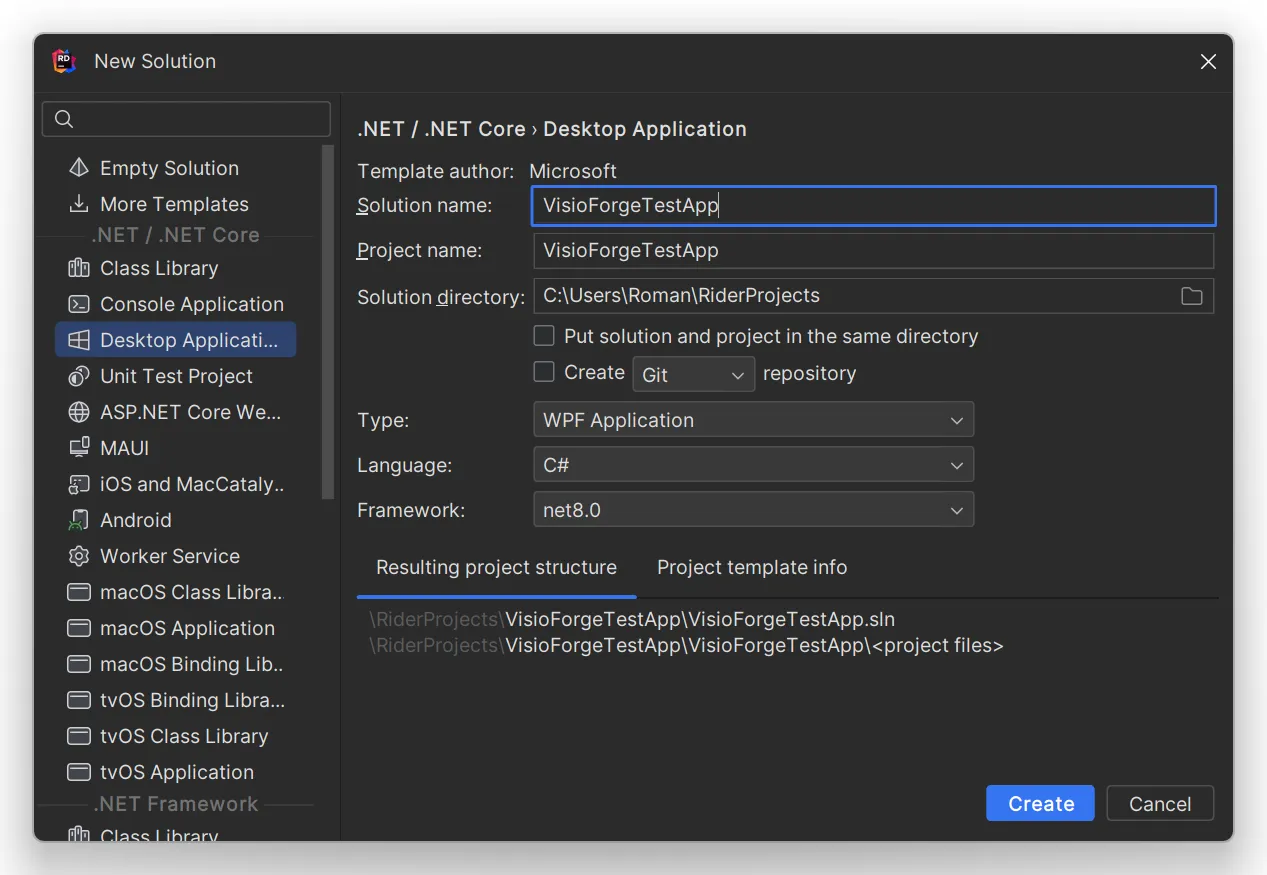Viewport: 1267px width, 875px height.
Task: Select the Console Application template
Action: [x=190, y=303]
